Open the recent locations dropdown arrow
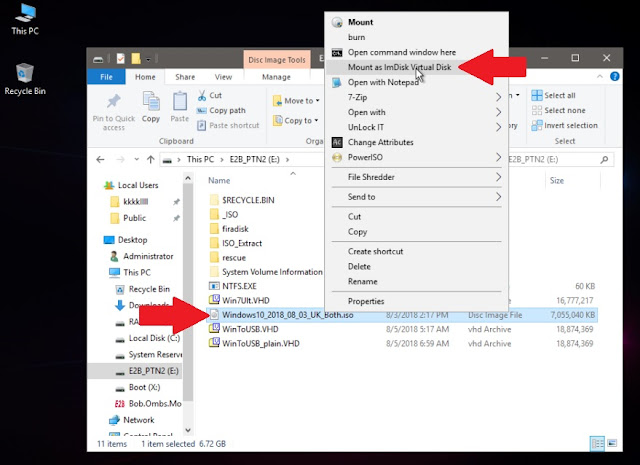The height and width of the screenshot is (465, 640). (136, 160)
